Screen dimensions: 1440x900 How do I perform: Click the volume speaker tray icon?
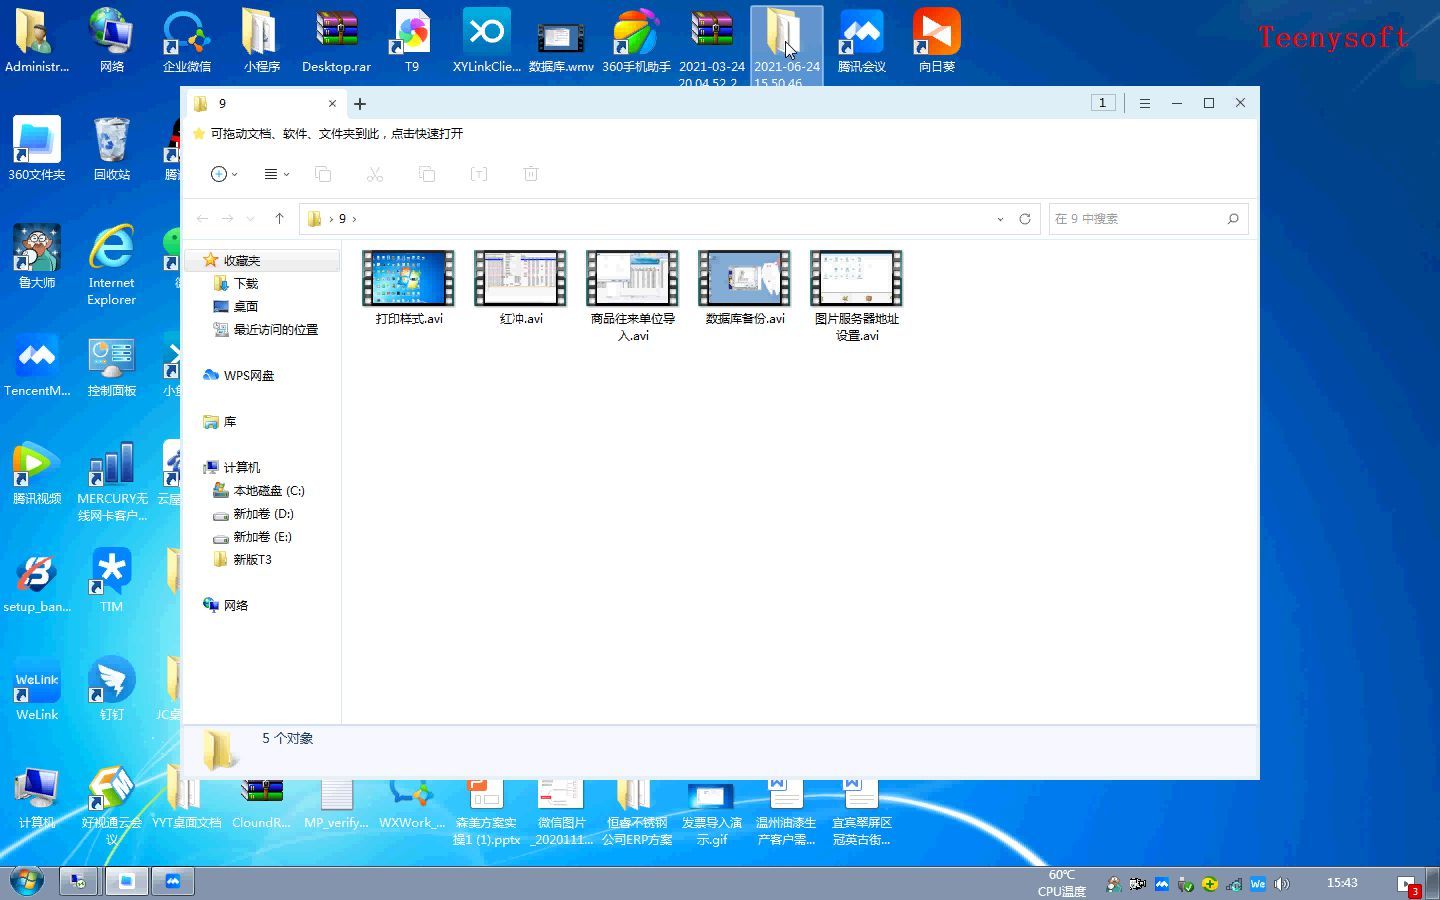(x=1282, y=884)
